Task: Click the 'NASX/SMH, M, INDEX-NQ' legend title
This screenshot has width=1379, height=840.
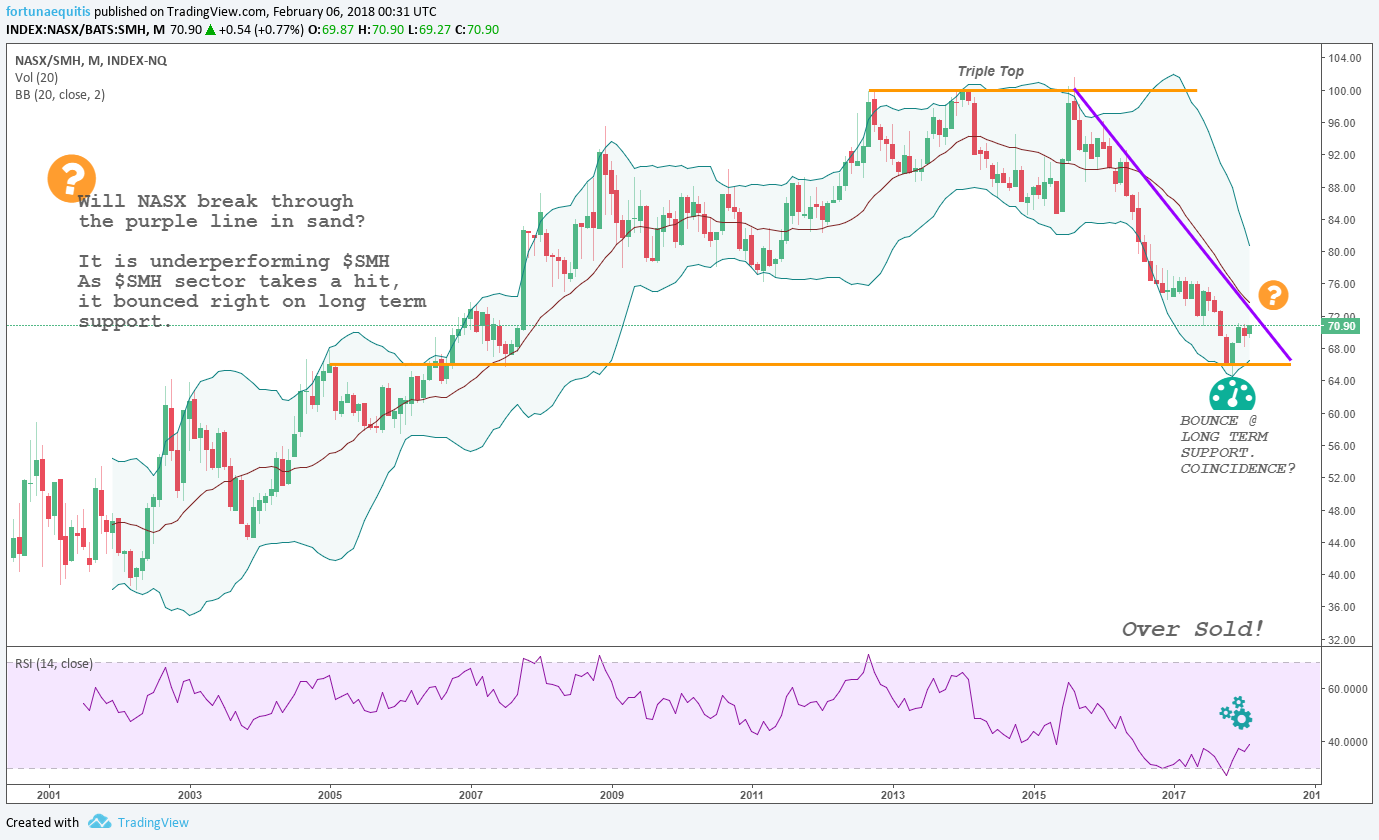Action: click(x=91, y=60)
